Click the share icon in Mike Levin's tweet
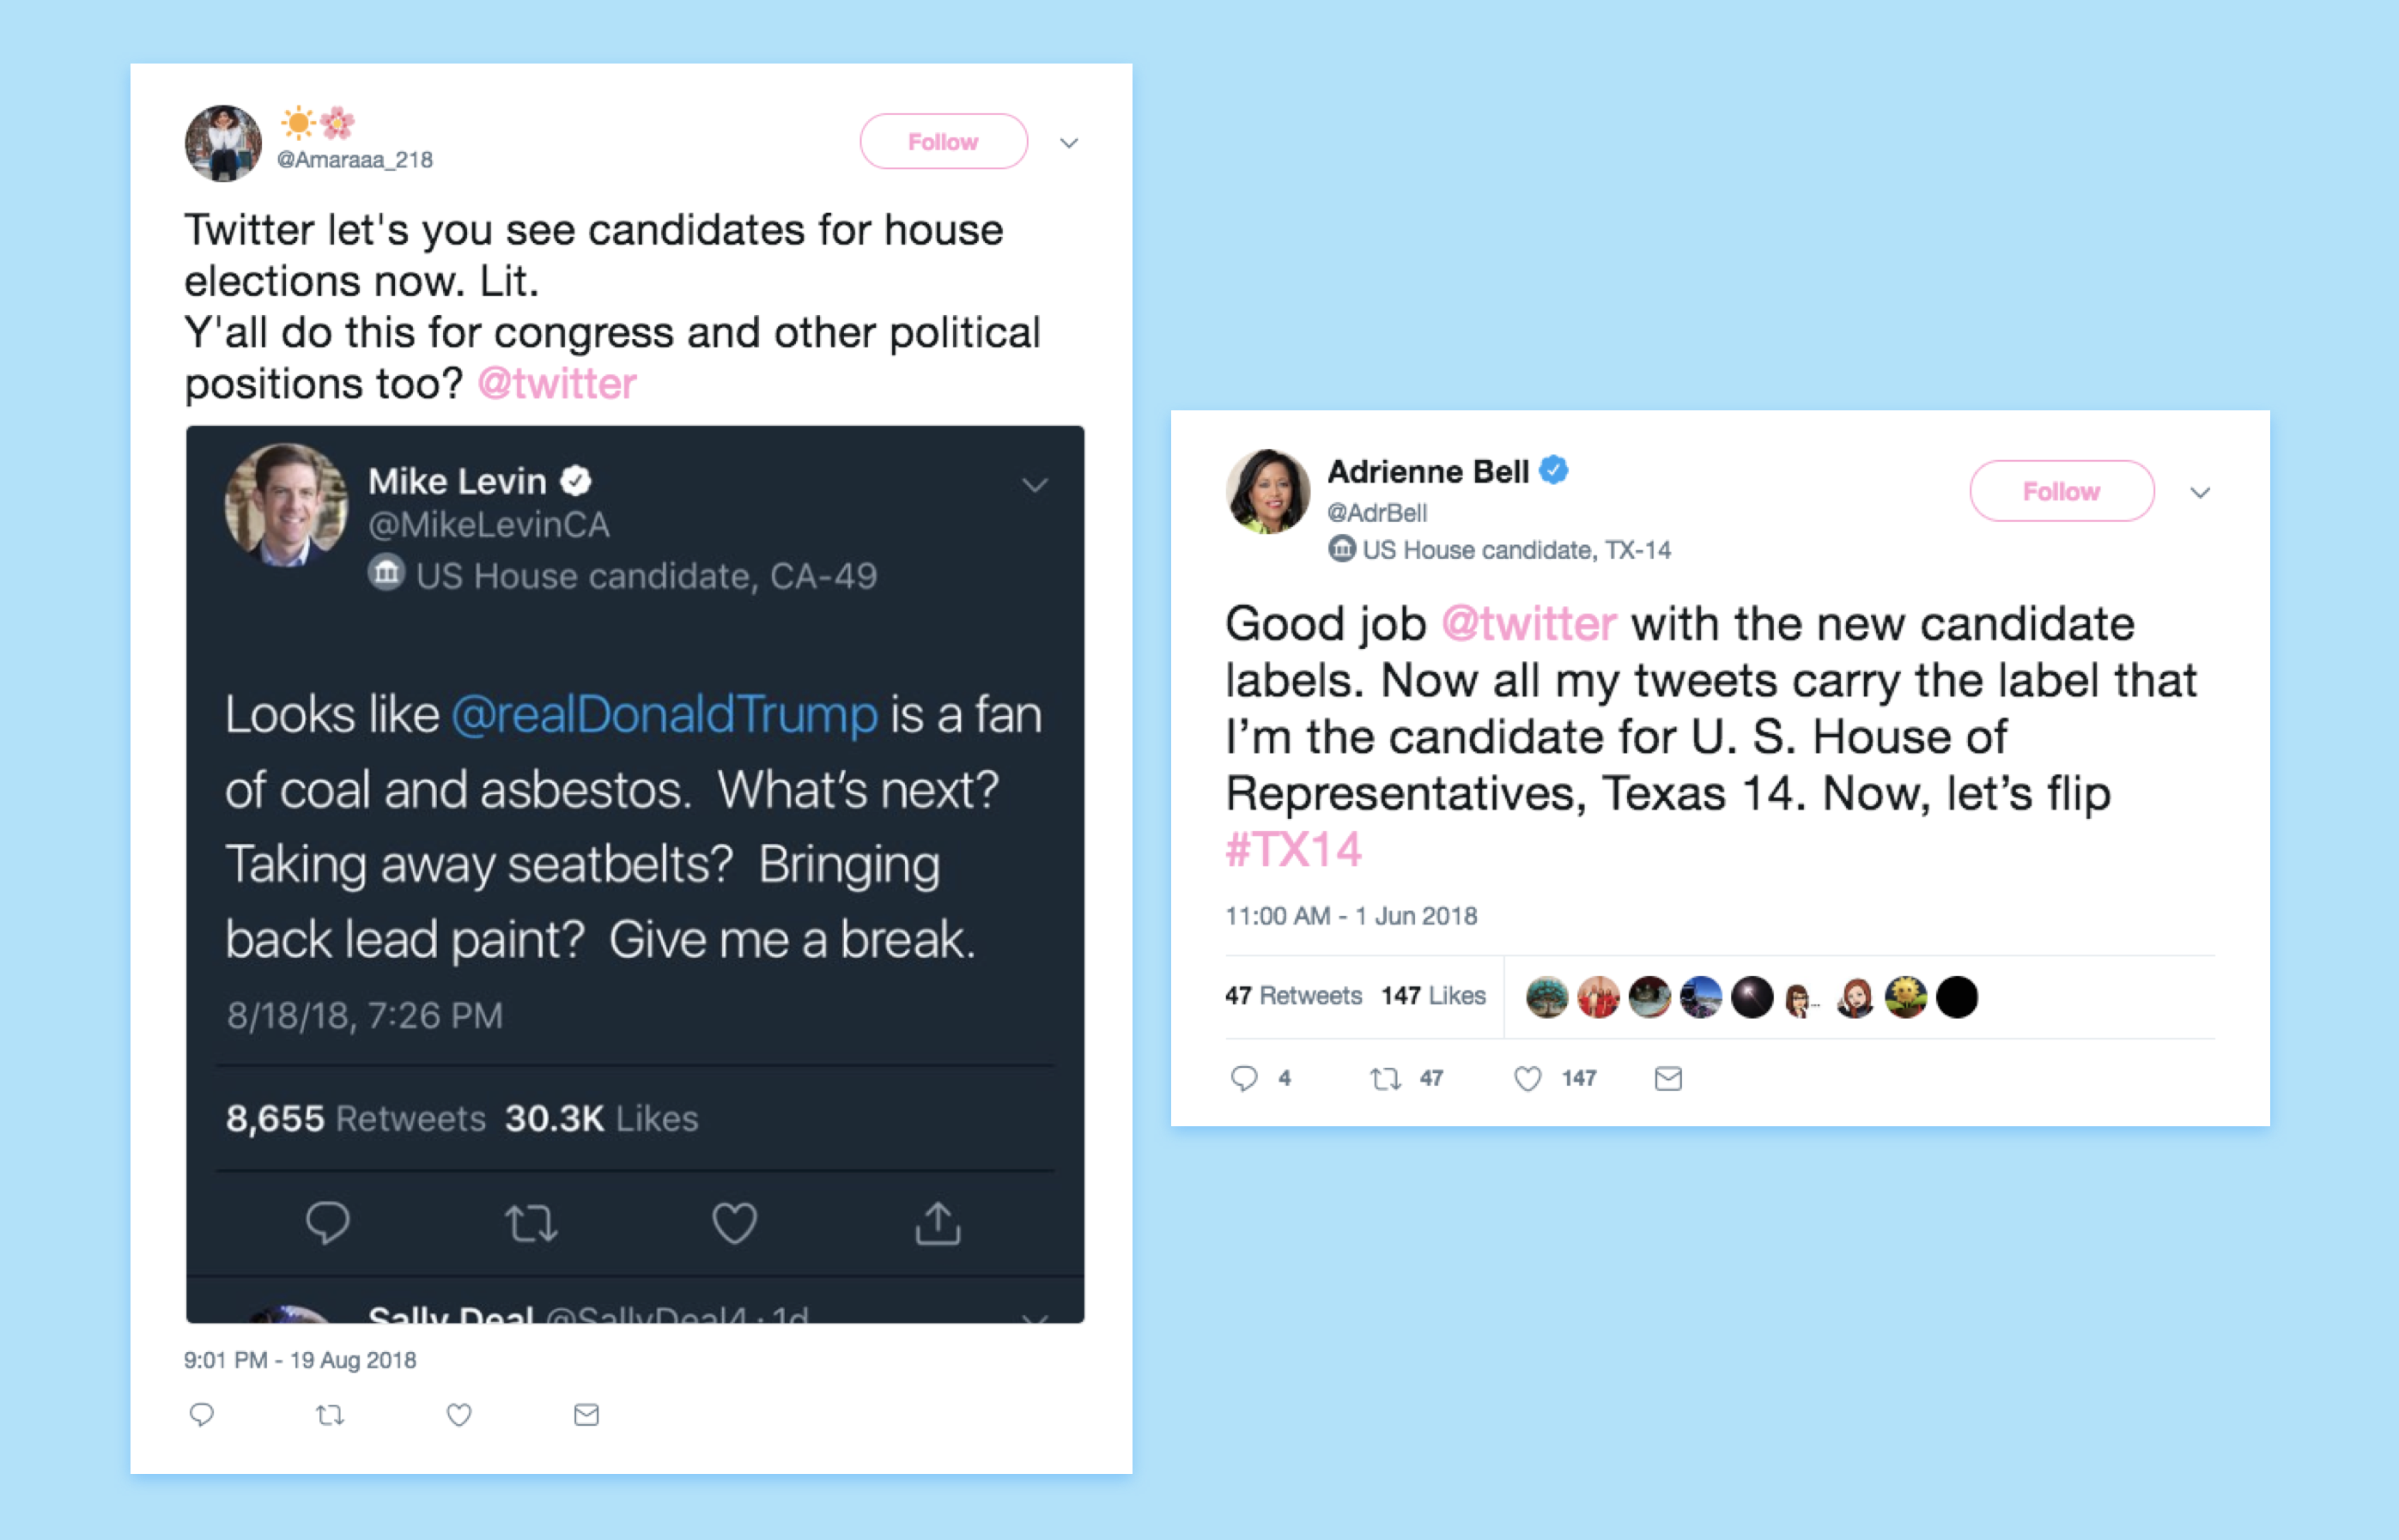 937,1223
